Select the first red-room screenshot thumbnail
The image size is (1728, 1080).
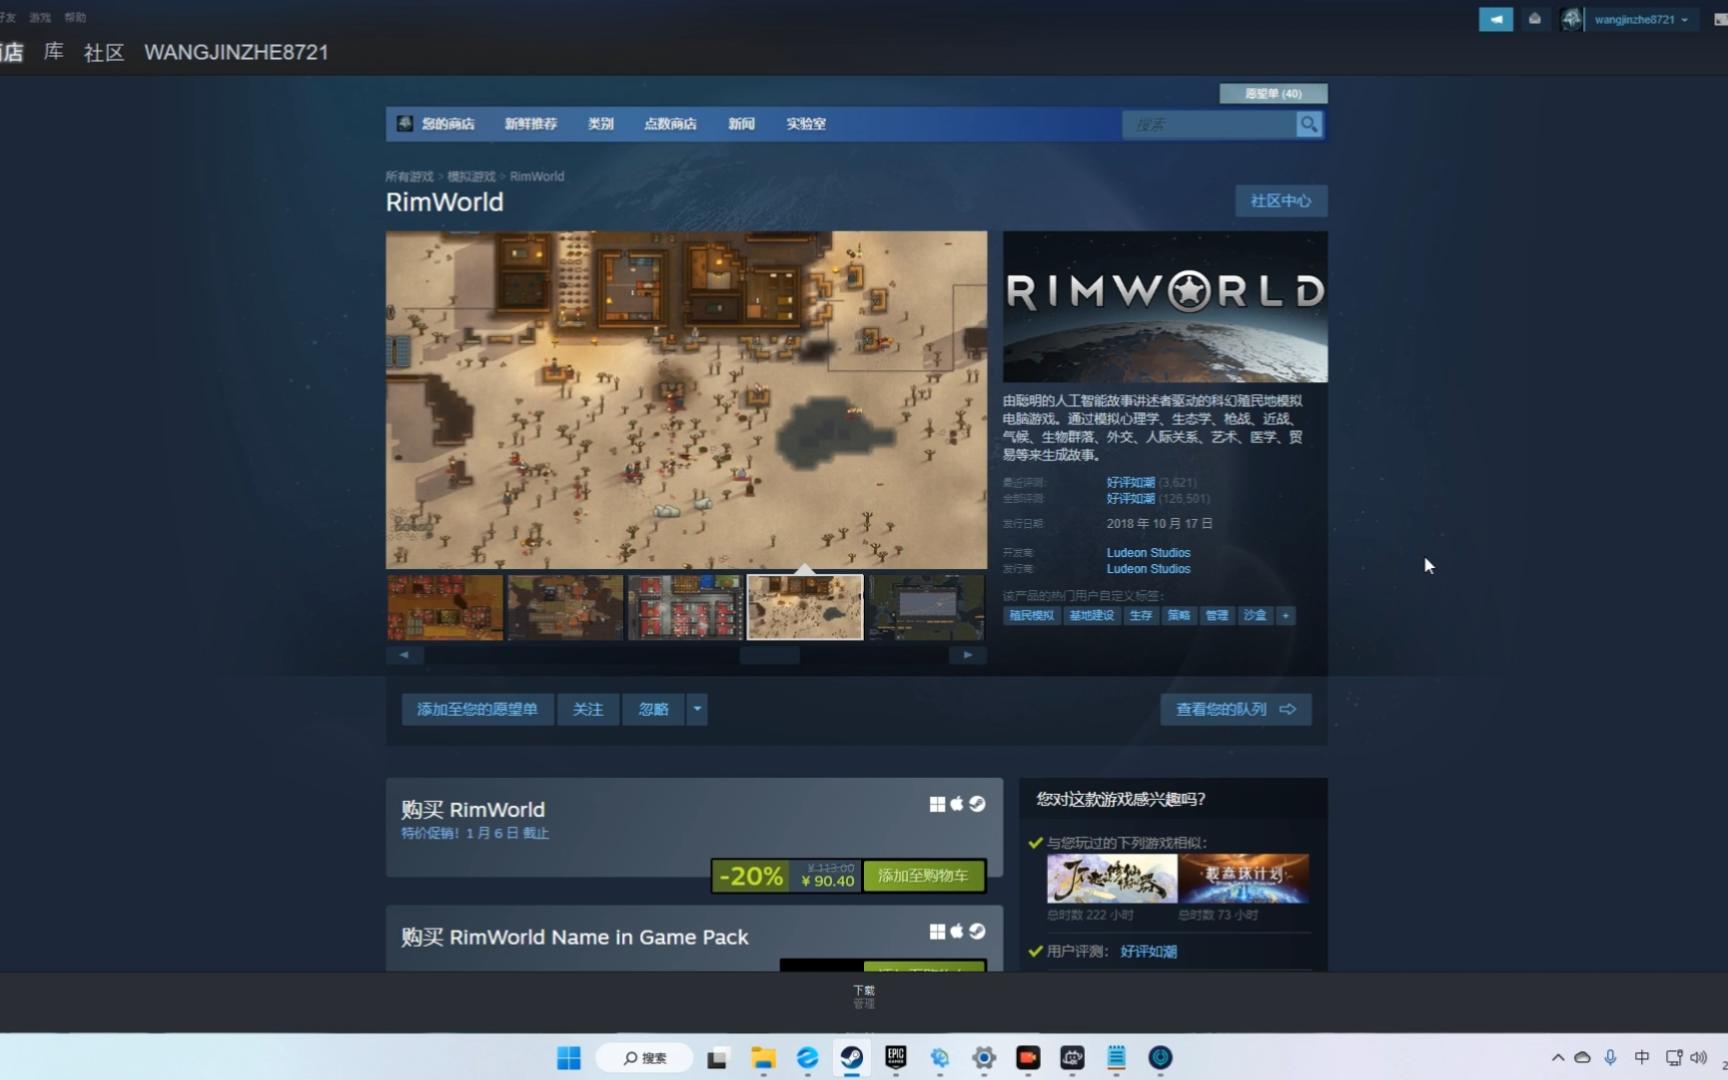tap(445, 607)
